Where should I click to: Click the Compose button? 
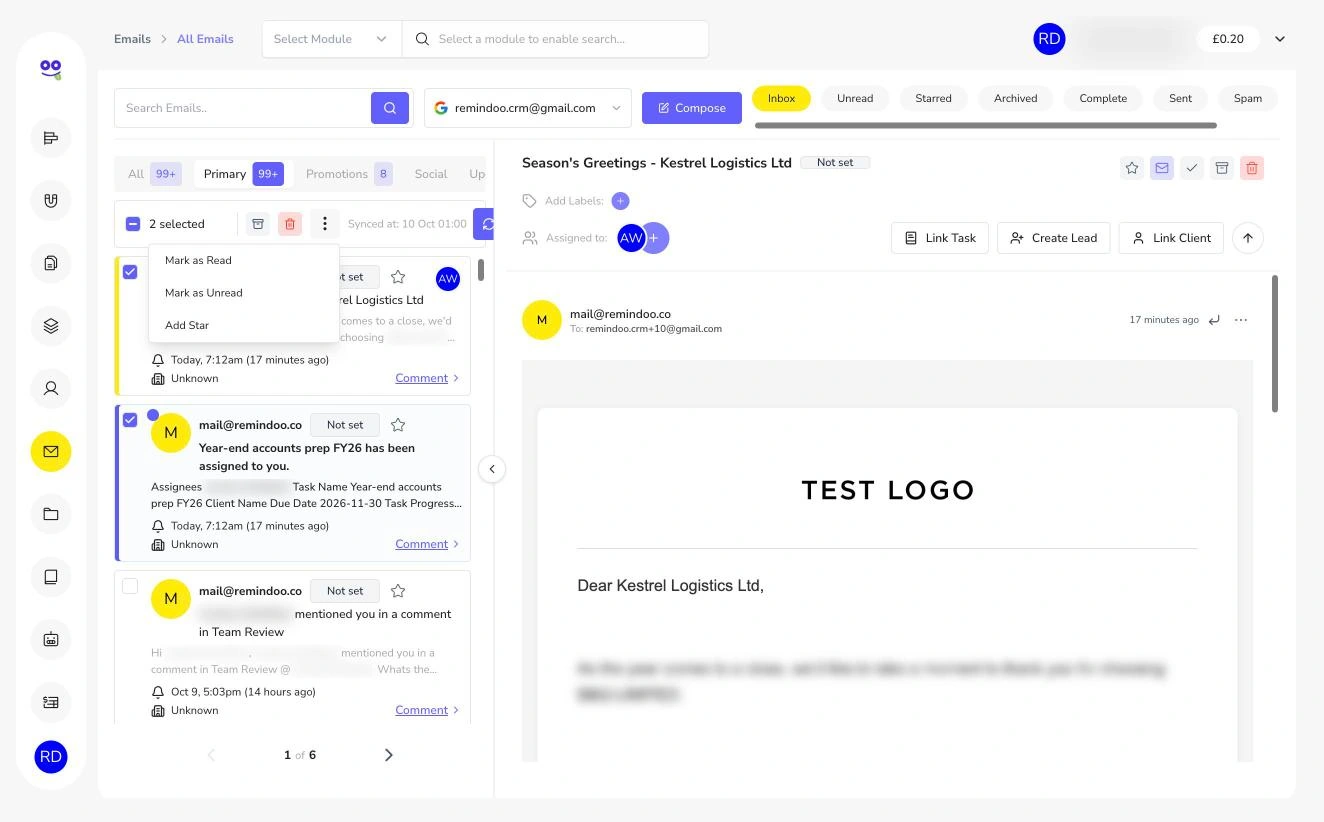click(692, 108)
